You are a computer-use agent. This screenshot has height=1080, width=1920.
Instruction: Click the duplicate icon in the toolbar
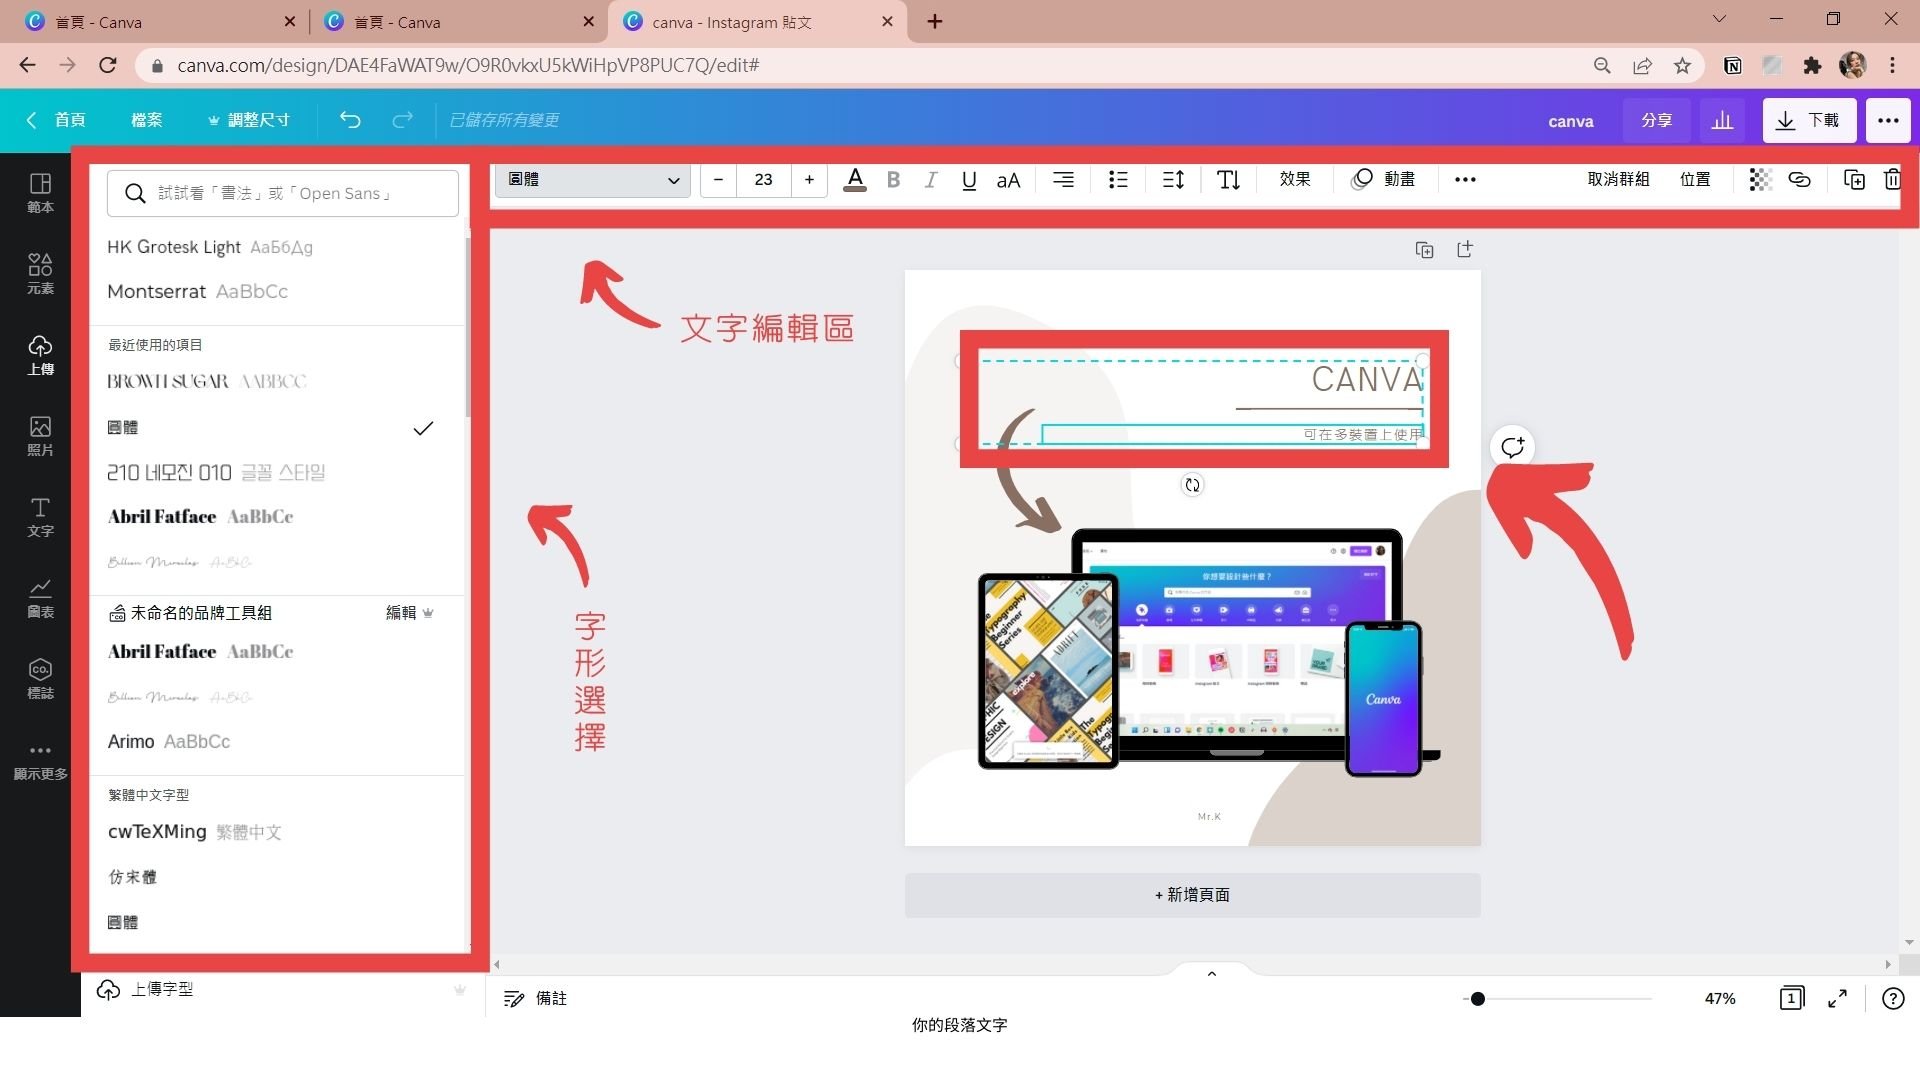pos(1854,179)
